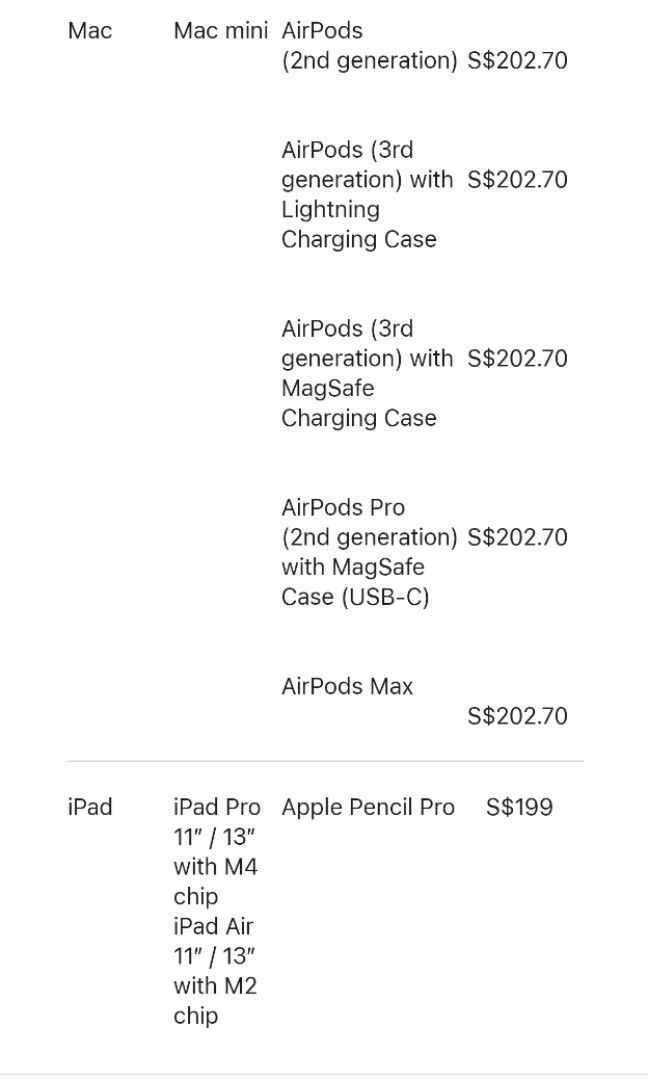Click divider line between Mac and iPad sections

coord(325,762)
